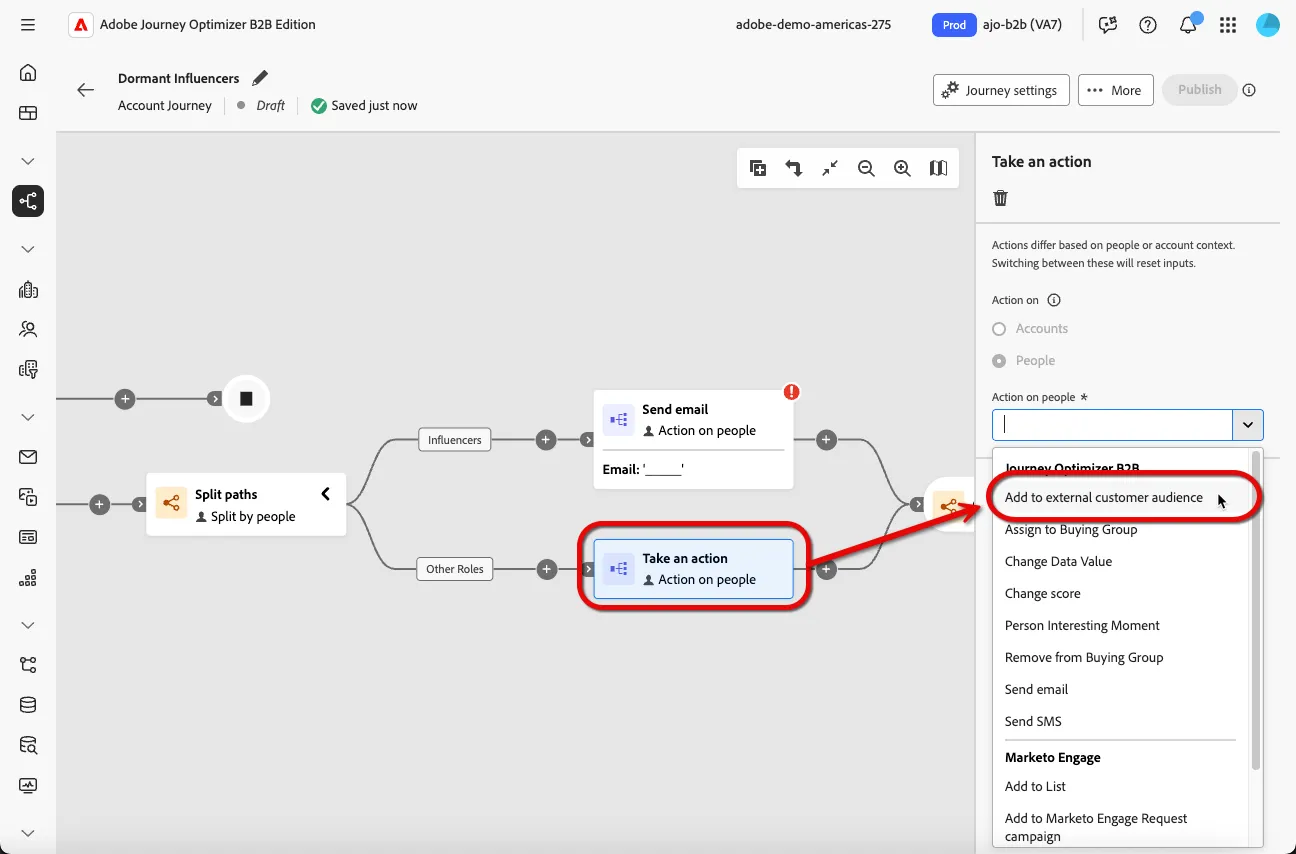
Task: Open the hamburger navigation menu
Action: (x=28, y=24)
